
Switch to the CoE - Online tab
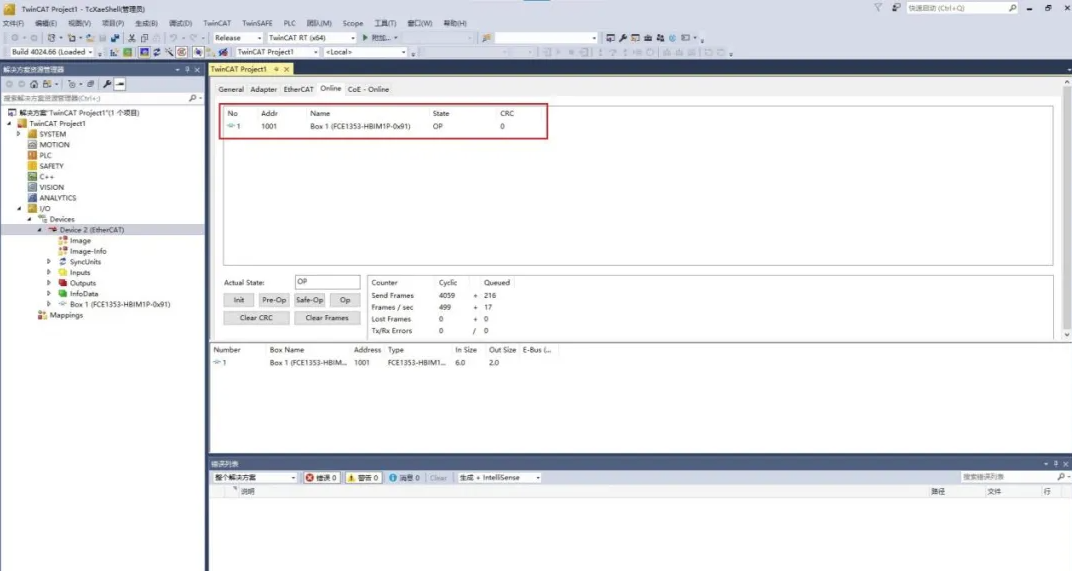point(368,90)
